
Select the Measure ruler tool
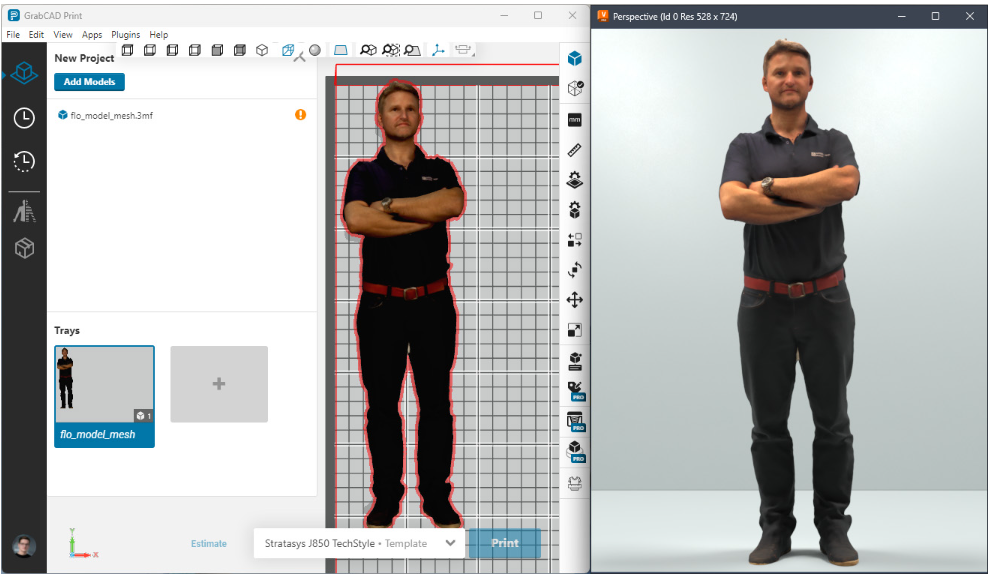575,149
